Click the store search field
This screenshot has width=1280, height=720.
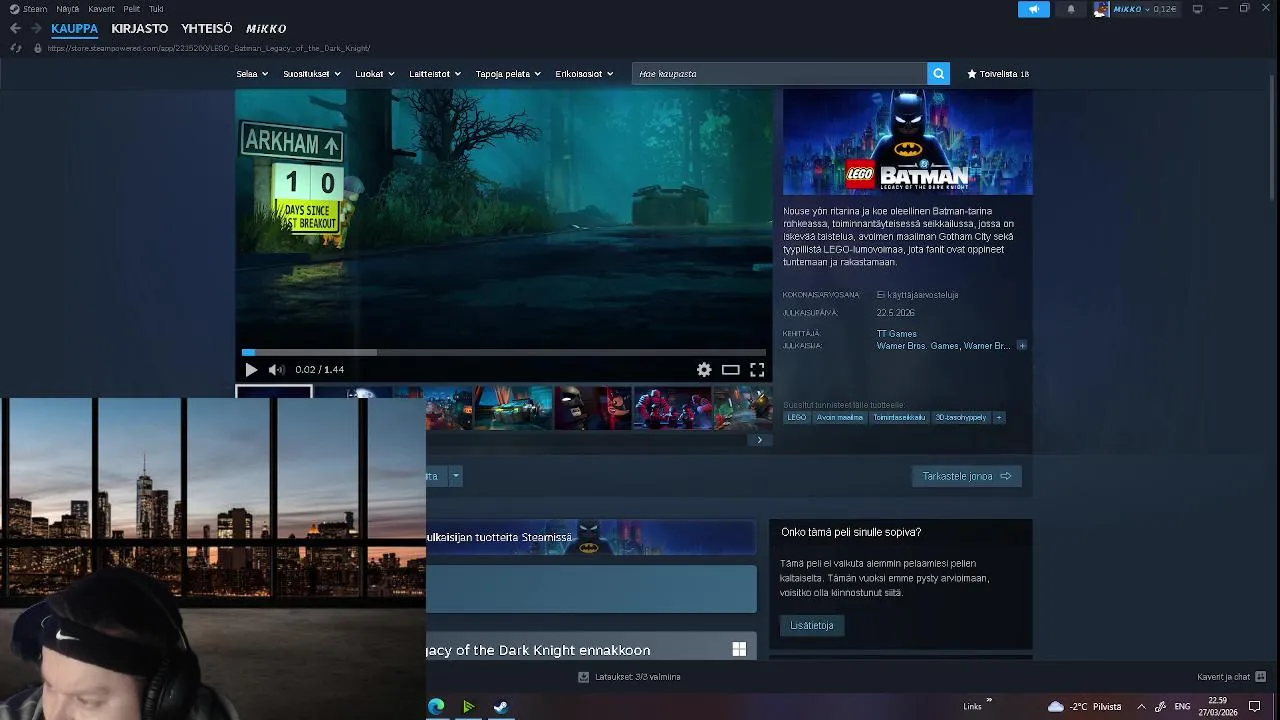point(780,74)
